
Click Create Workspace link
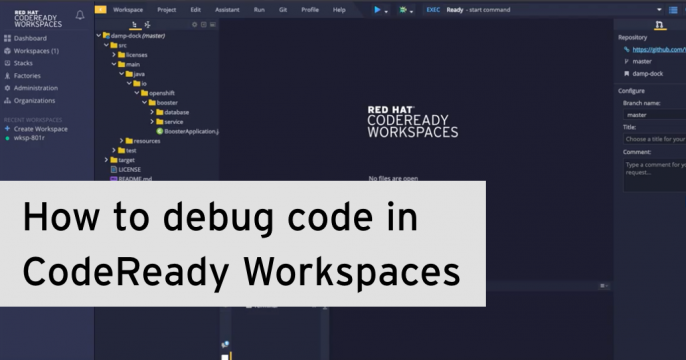(x=41, y=129)
